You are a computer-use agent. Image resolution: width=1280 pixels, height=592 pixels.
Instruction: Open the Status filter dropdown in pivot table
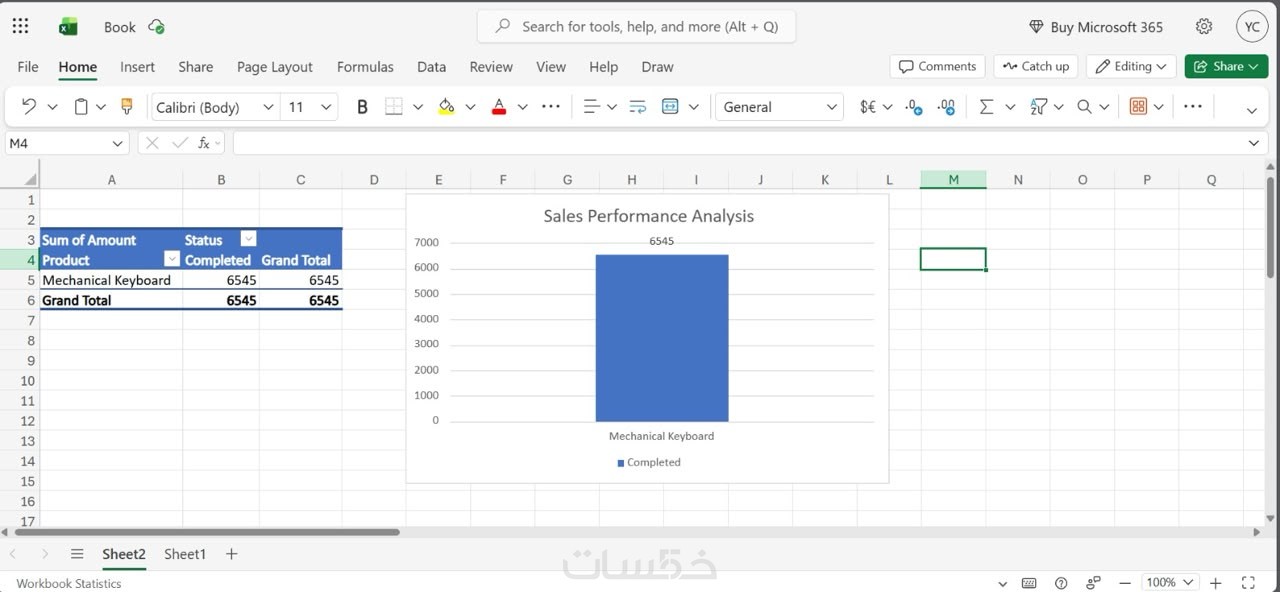pos(249,239)
